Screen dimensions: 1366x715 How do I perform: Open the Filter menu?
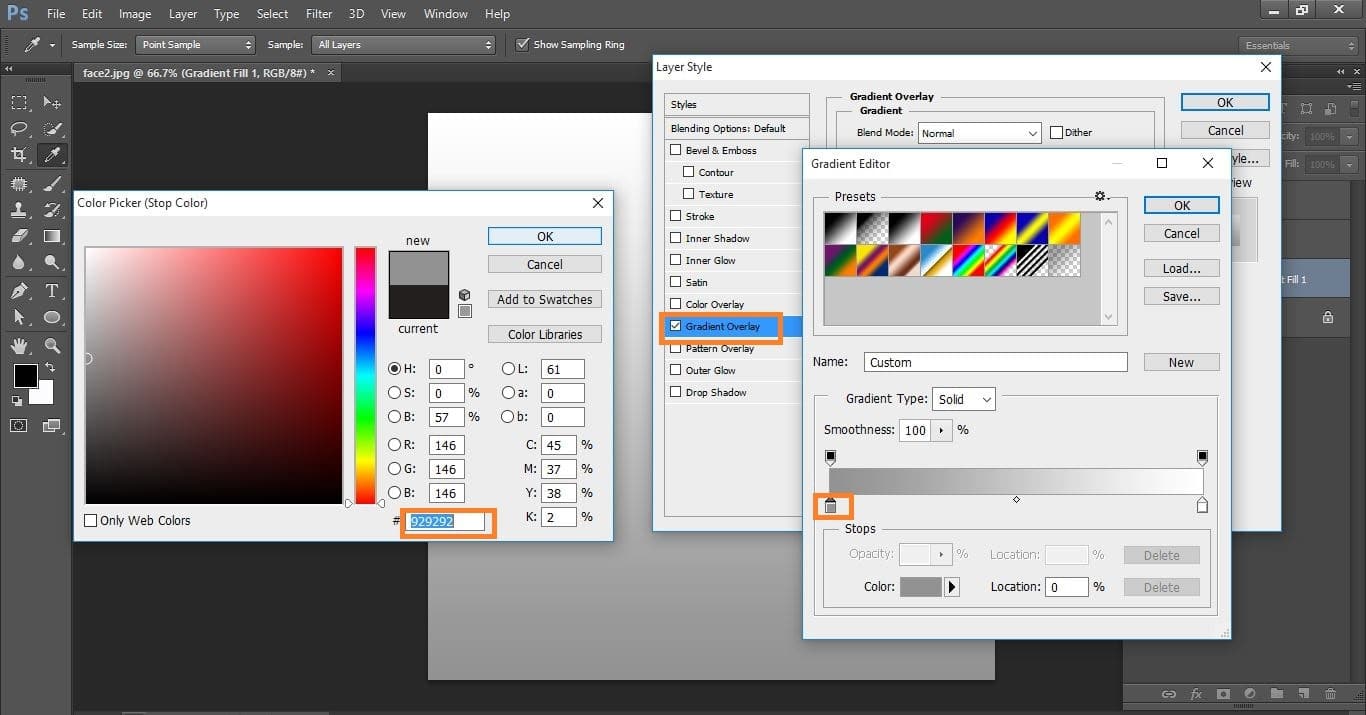319,14
